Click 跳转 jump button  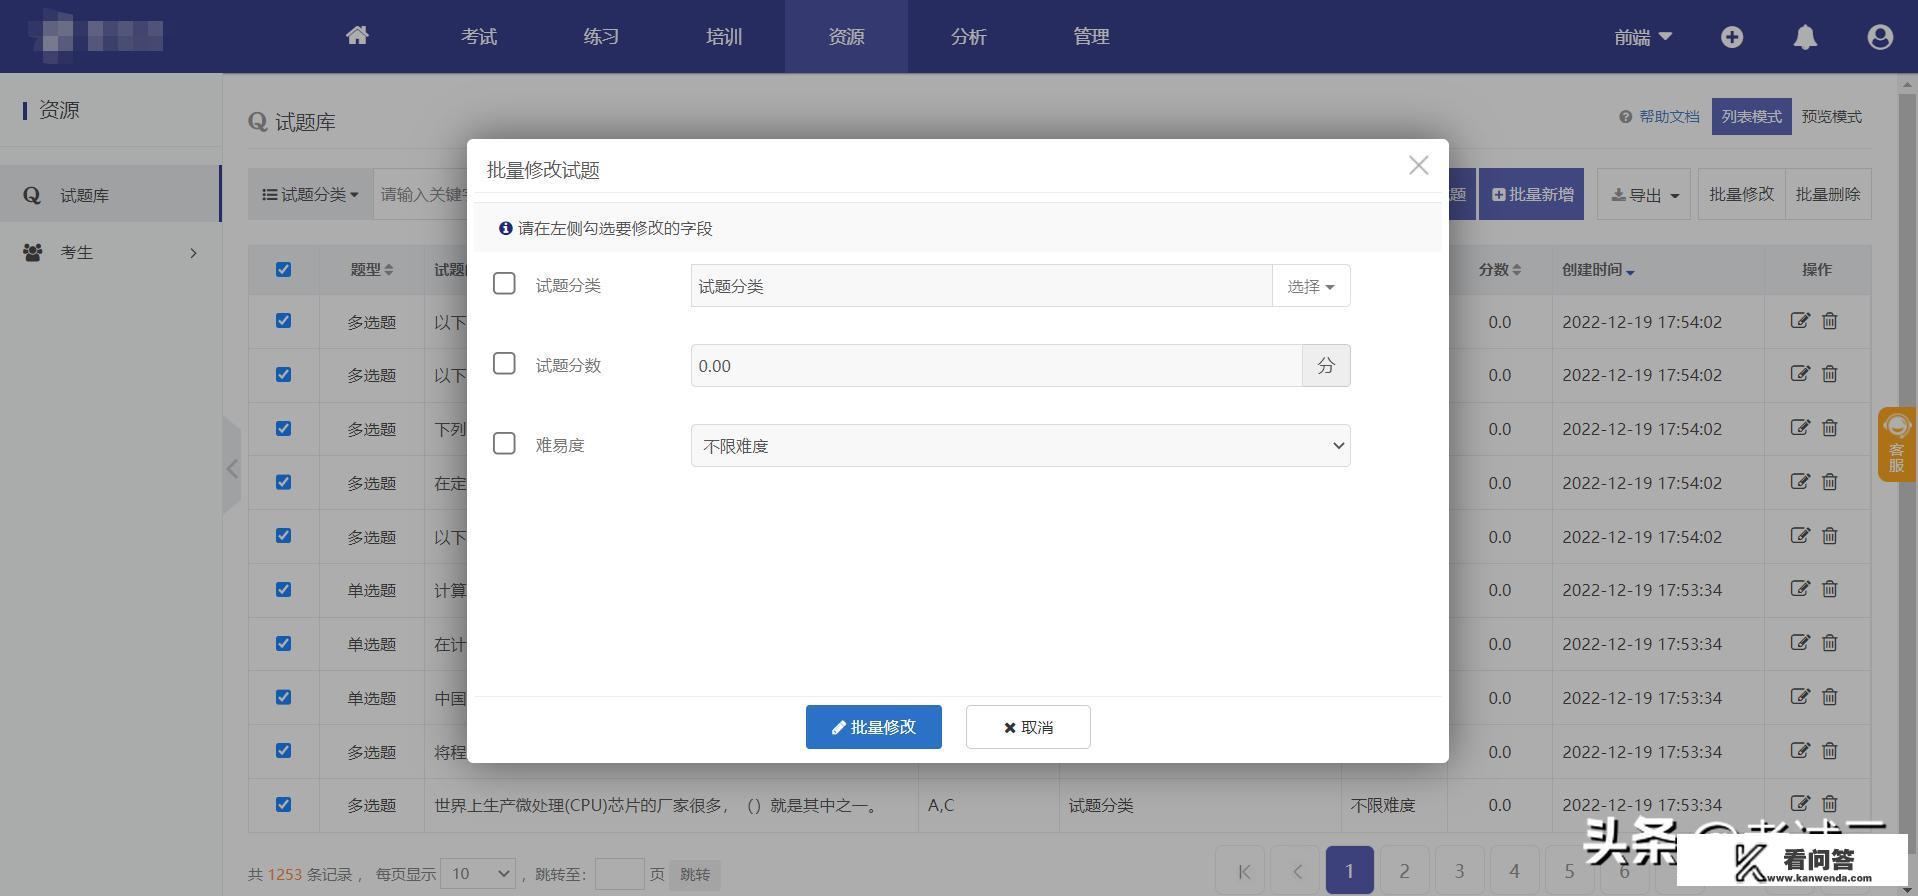click(x=694, y=874)
